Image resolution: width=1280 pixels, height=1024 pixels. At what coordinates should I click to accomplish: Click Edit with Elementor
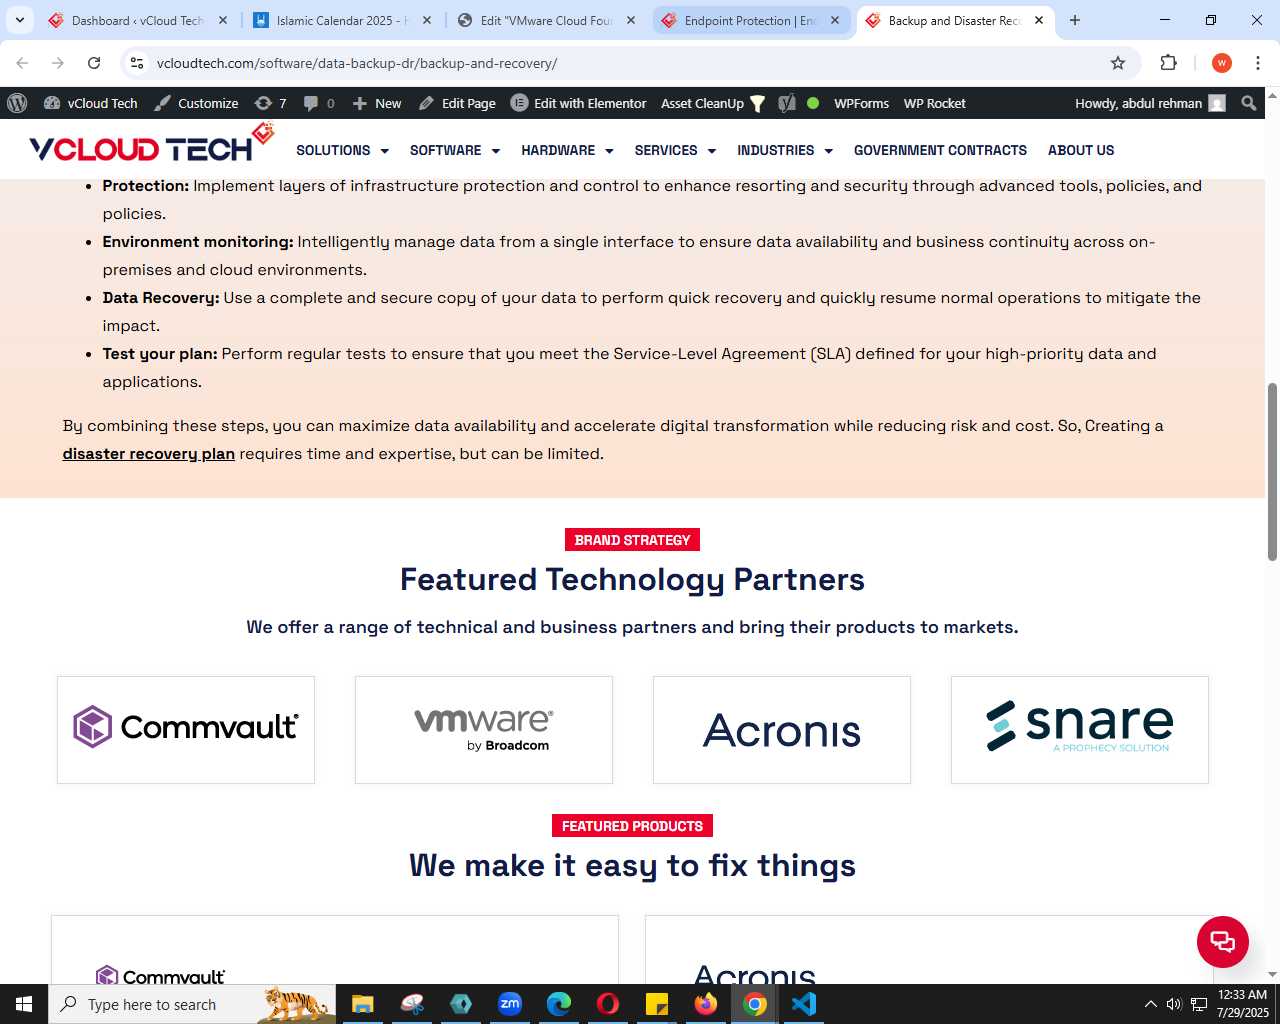point(578,103)
